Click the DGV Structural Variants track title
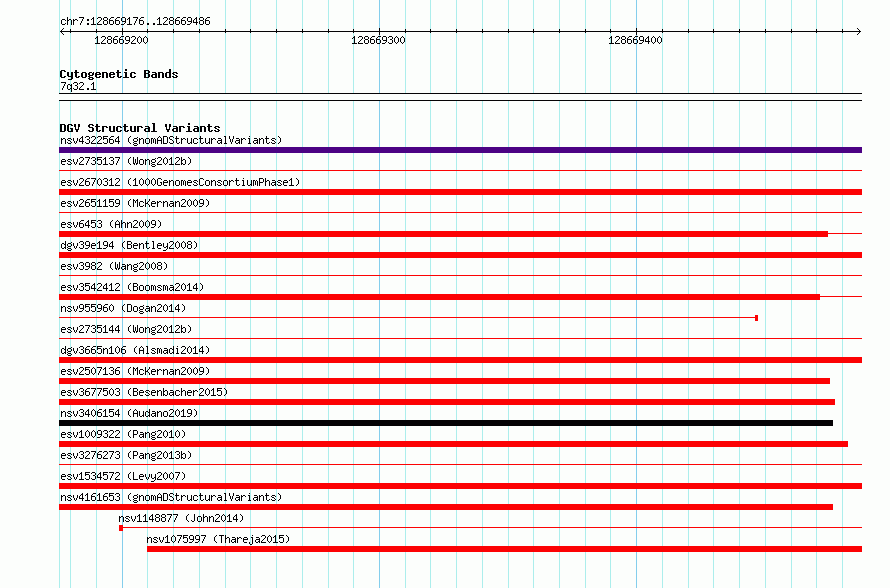890x588 pixels. point(140,128)
